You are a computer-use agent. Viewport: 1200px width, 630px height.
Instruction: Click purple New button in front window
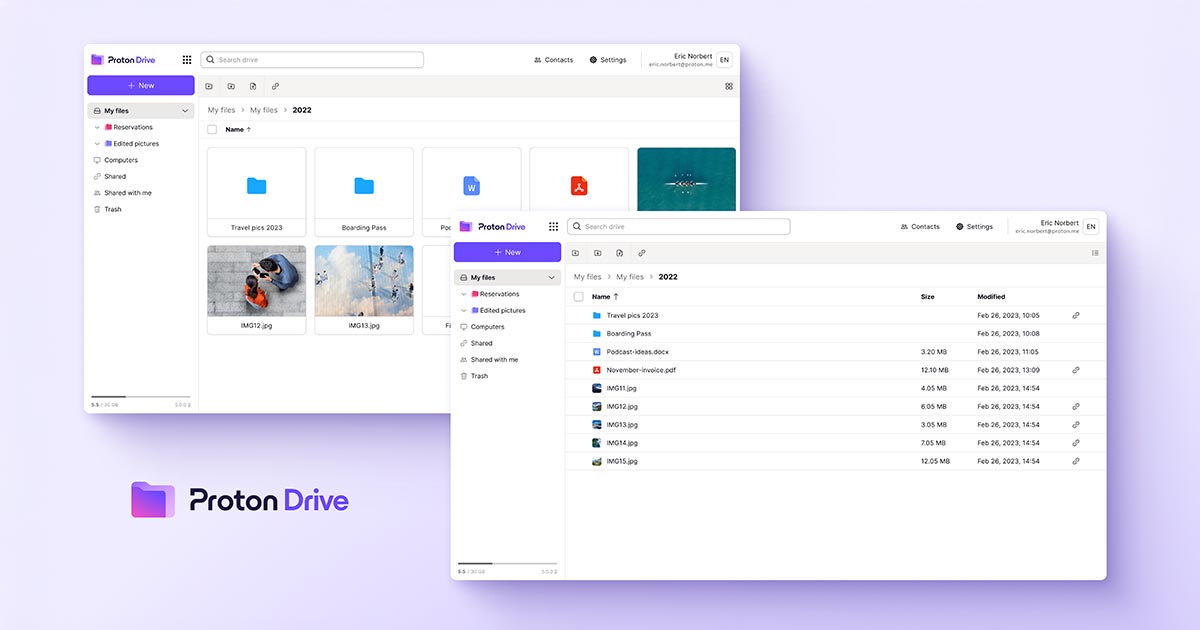[x=507, y=253]
